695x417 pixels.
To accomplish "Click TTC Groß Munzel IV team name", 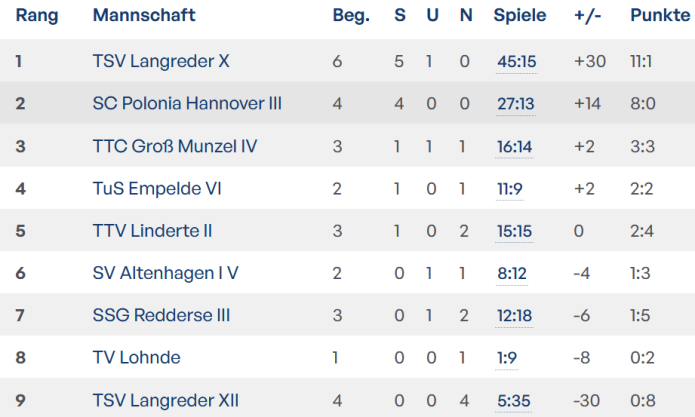I will click(174, 146).
